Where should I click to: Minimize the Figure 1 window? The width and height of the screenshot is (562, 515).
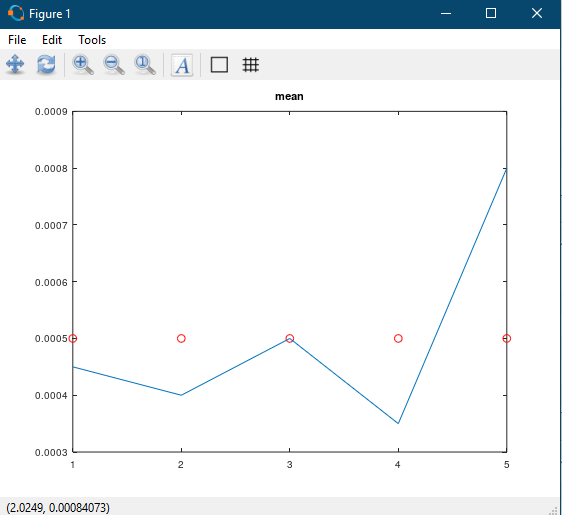(446, 13)
